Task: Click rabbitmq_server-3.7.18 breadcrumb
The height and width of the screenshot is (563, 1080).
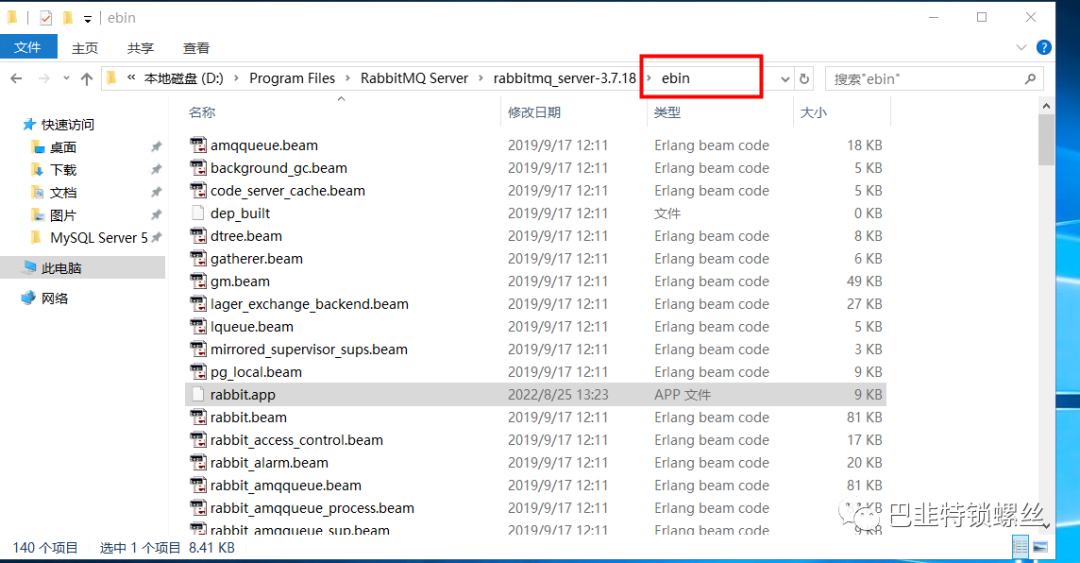Action: pos(565,79)
